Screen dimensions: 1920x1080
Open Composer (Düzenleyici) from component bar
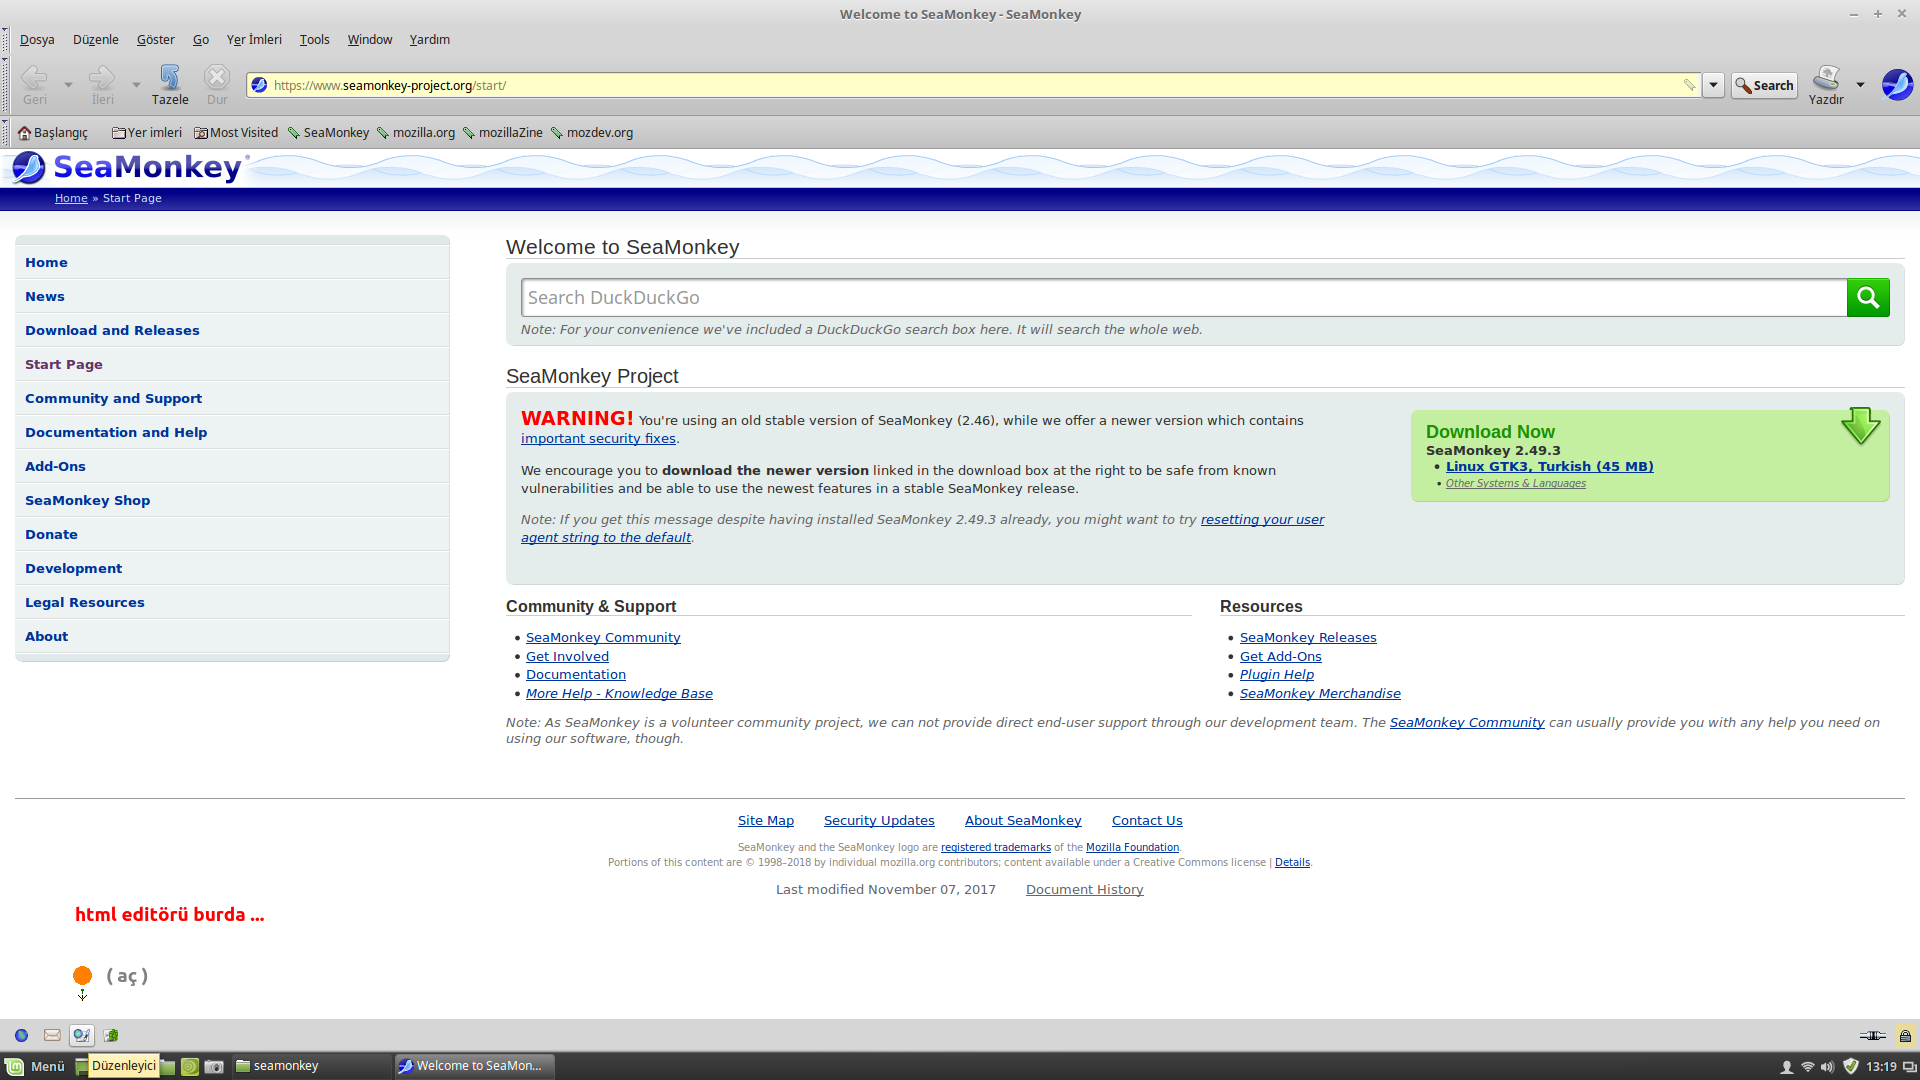82,1035
